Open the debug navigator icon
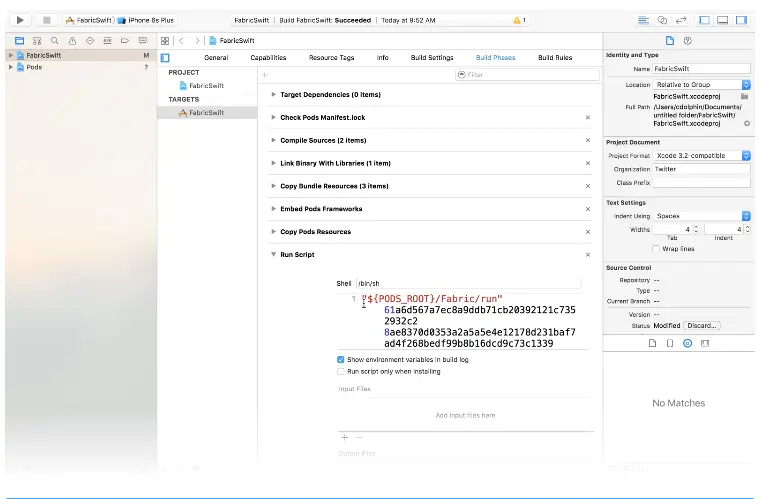763x499 pixels. click(107, 41)
